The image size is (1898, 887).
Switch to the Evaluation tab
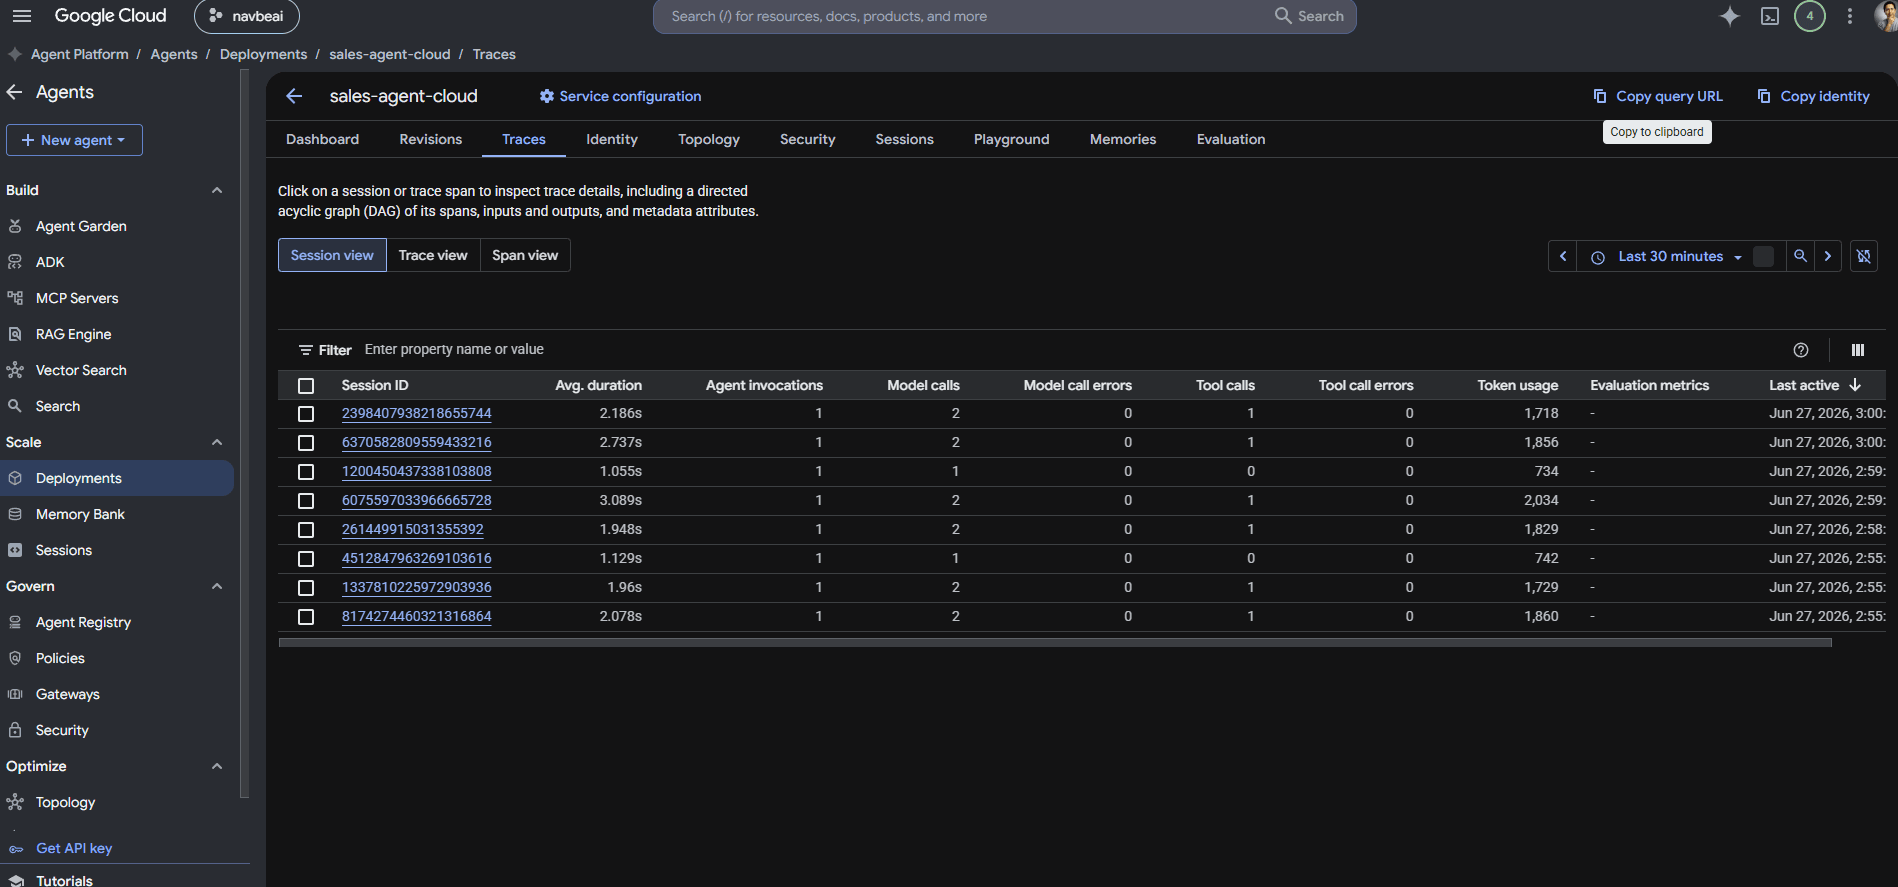coord(1230,139)
